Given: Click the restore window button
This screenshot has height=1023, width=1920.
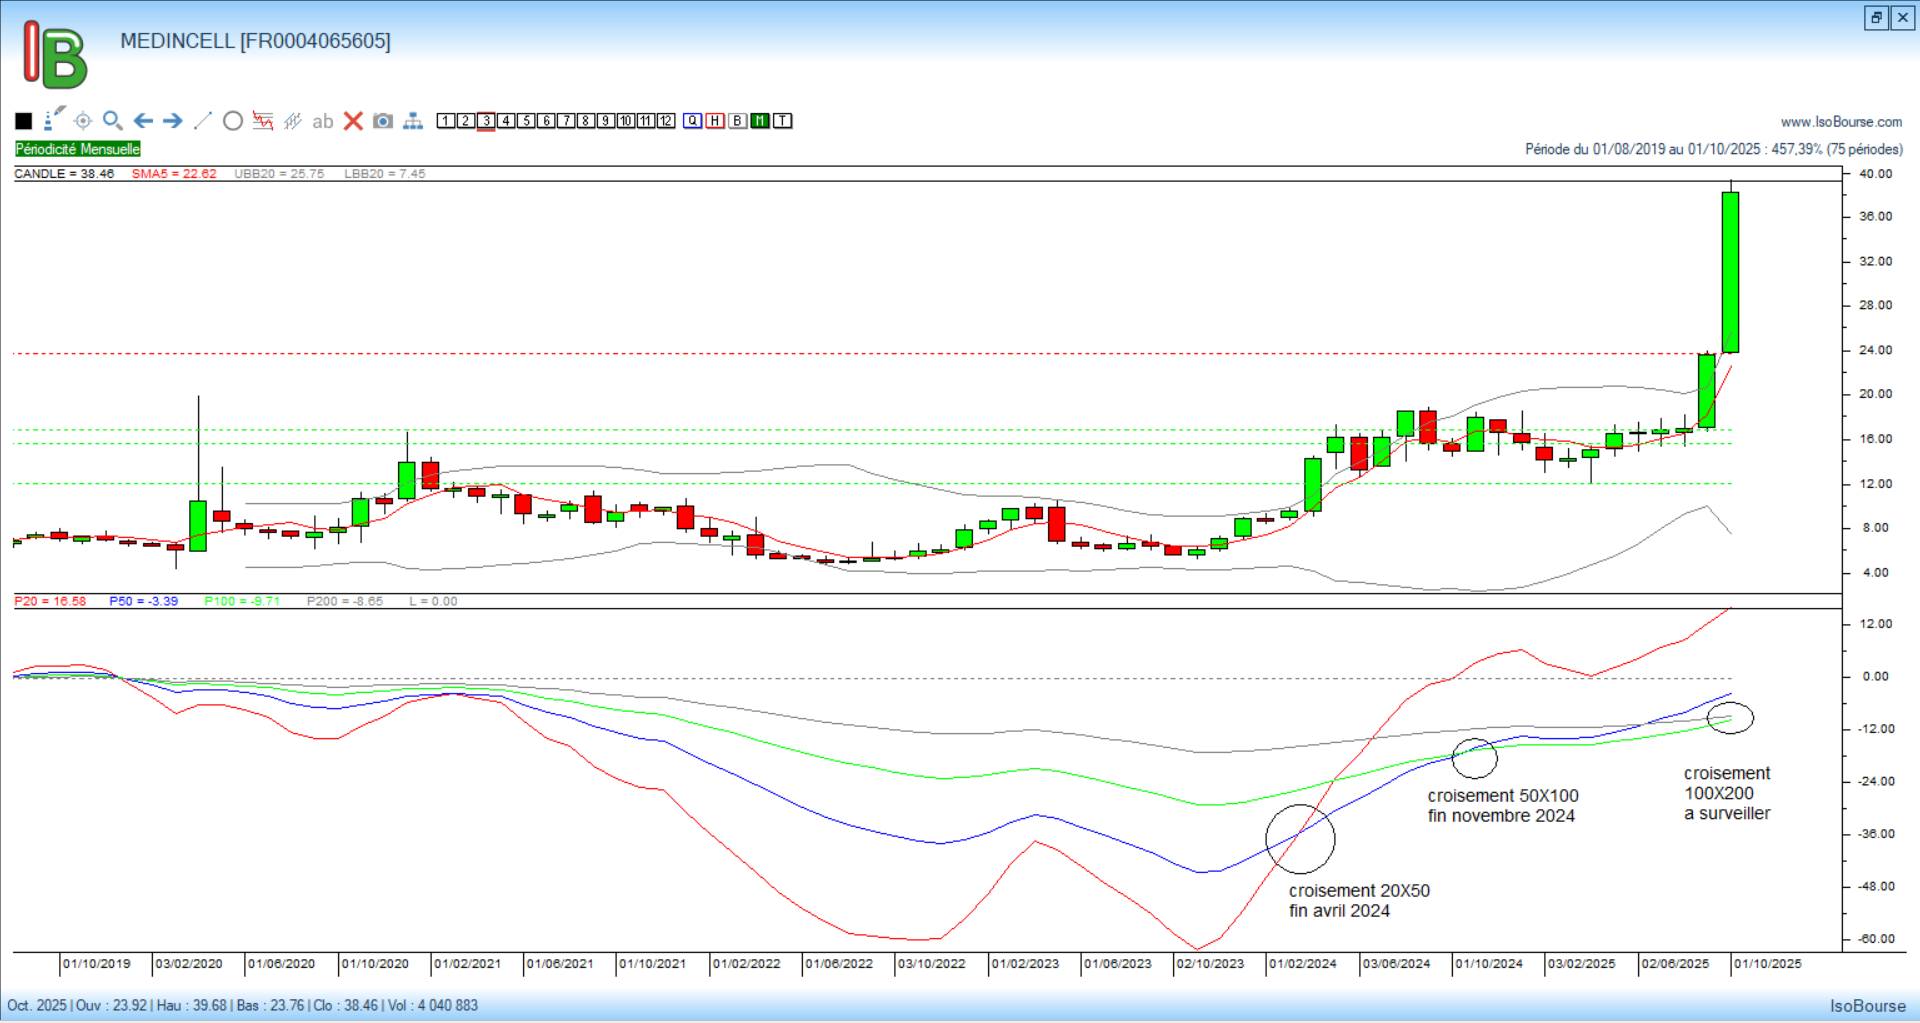Looking at the screenshot, I should point(1876,17).
